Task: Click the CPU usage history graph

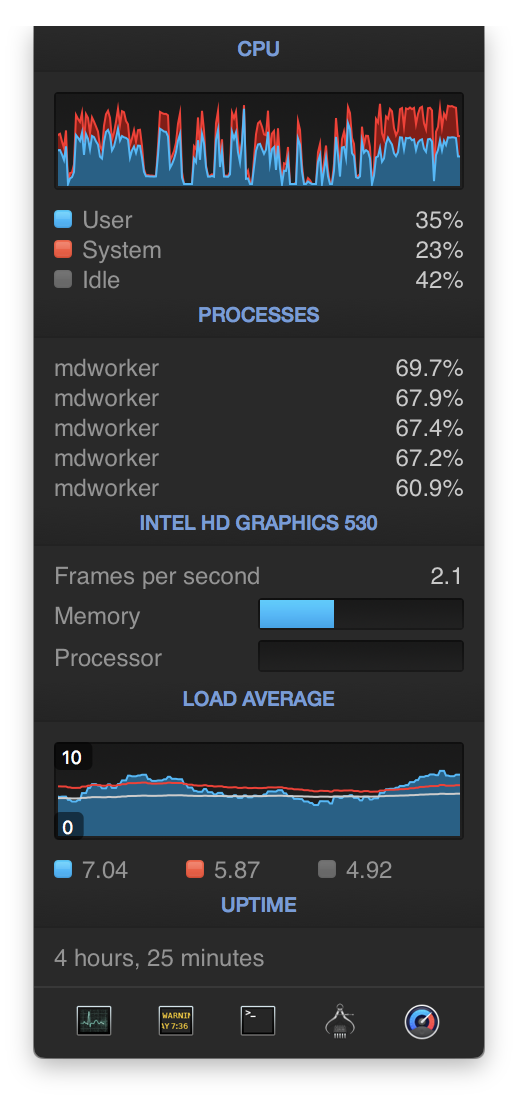Action: (259, 140)
